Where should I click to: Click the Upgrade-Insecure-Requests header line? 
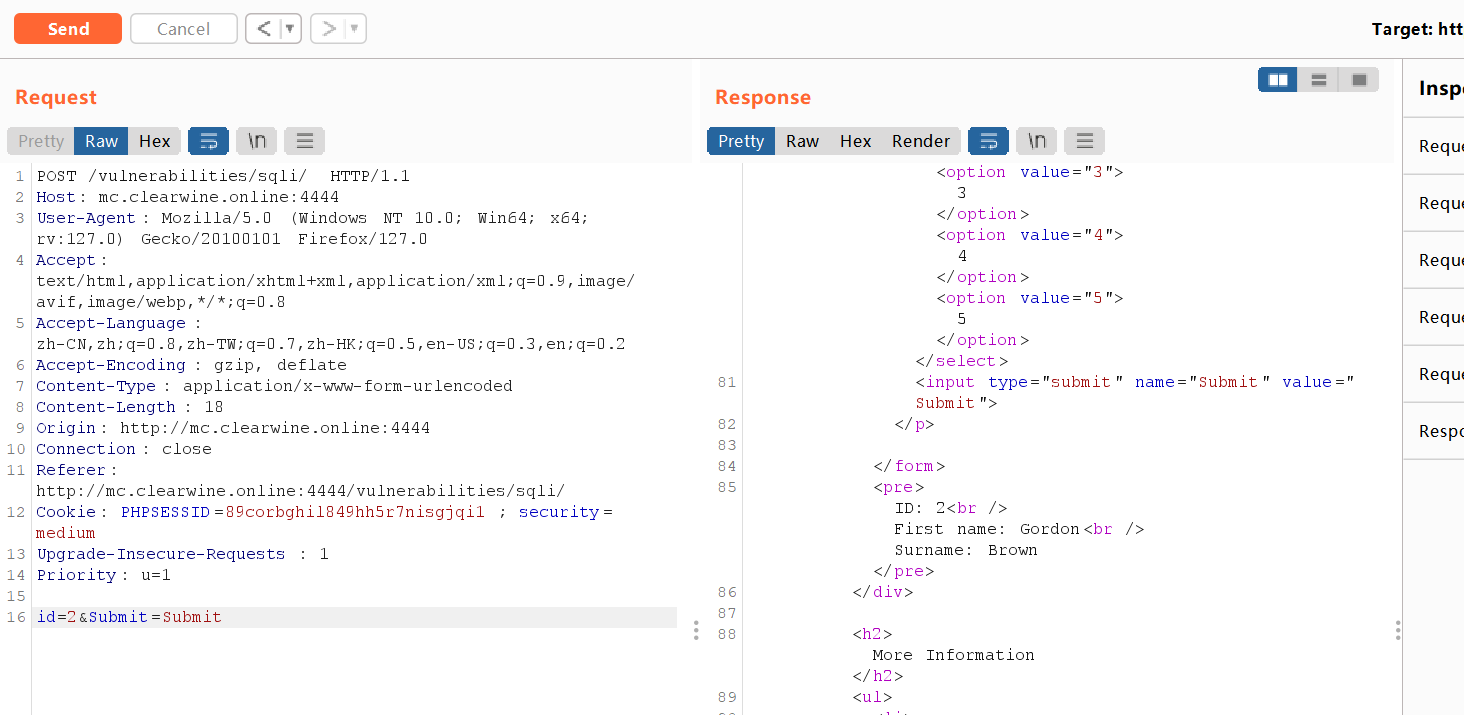[x=182, y=554]
